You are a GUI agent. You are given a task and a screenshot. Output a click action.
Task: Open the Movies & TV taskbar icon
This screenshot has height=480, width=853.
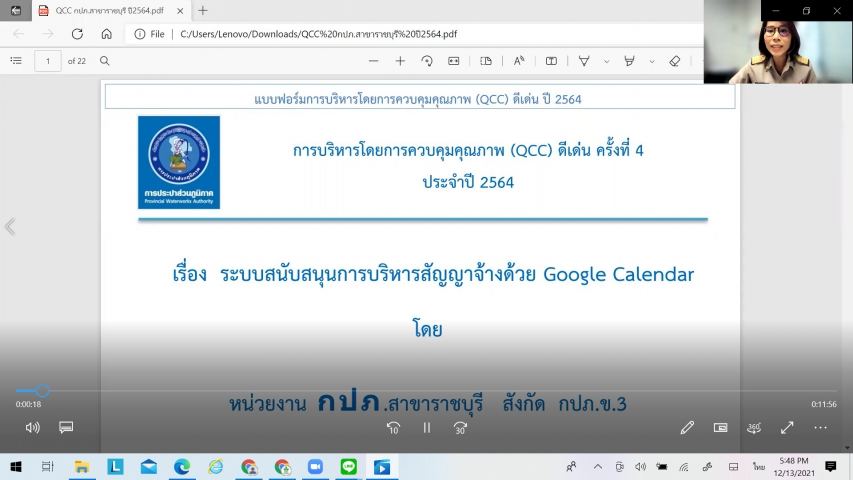coord(382,467)
